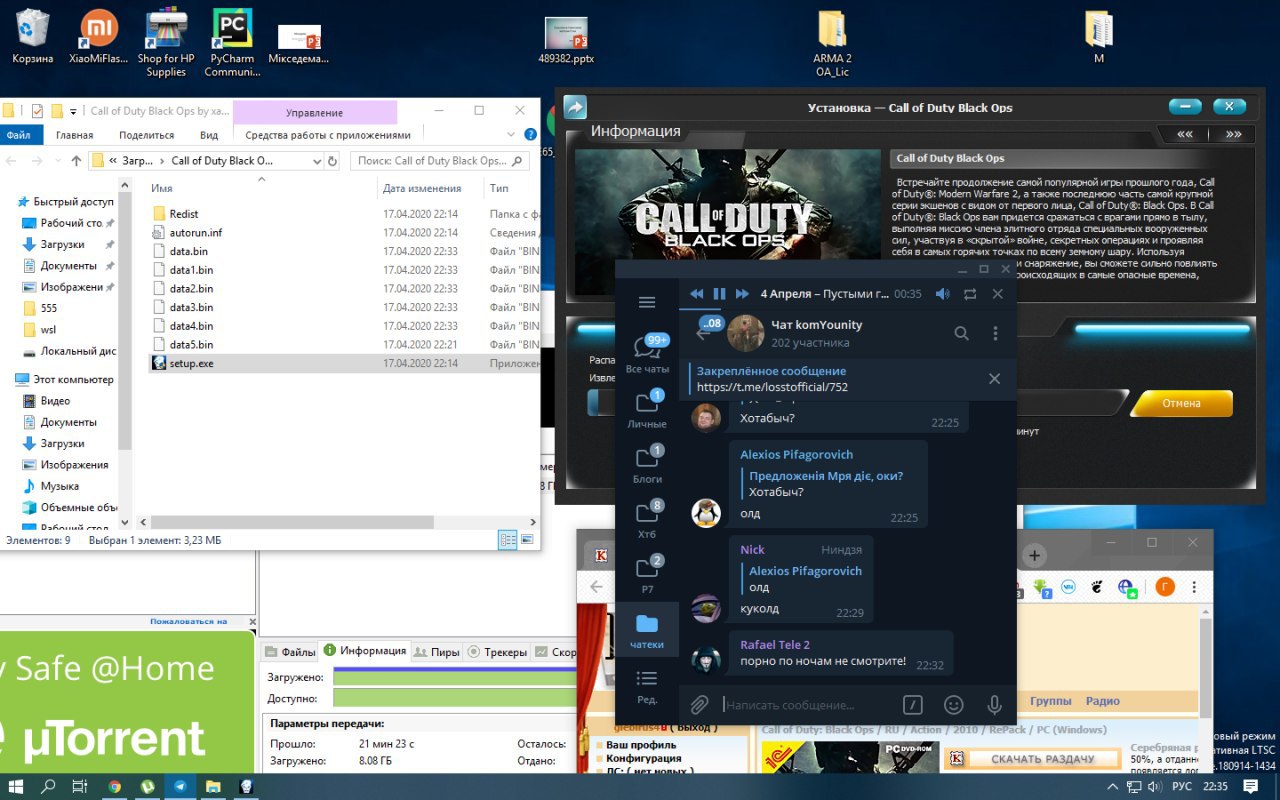Open komYounity chat three-dot menu
This screenshot has height=800, width=1280.
995,333
